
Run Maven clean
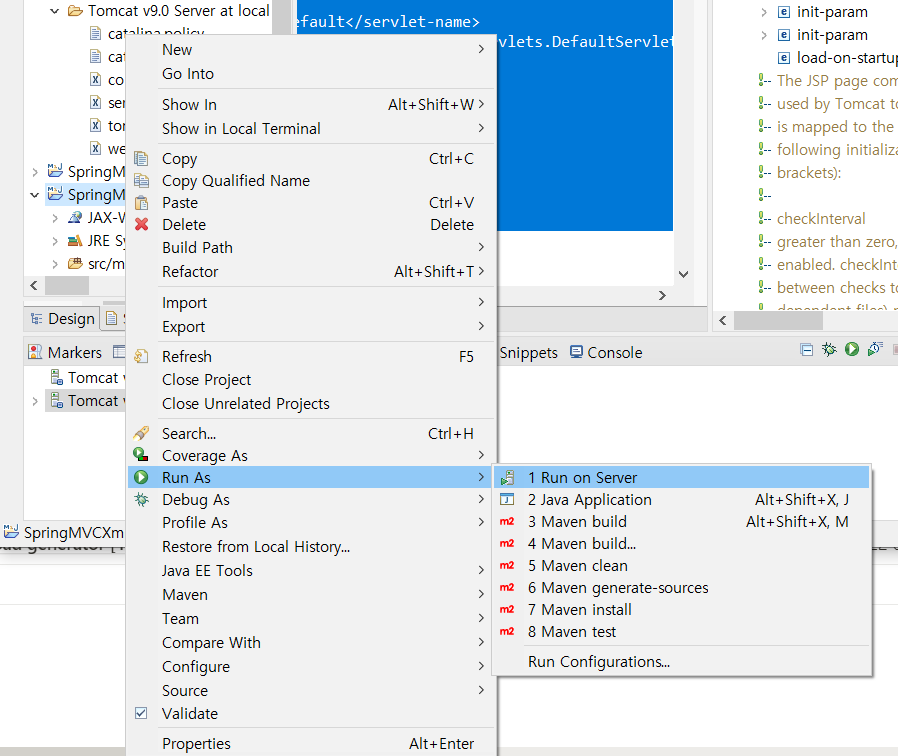[x=681, y=566]
